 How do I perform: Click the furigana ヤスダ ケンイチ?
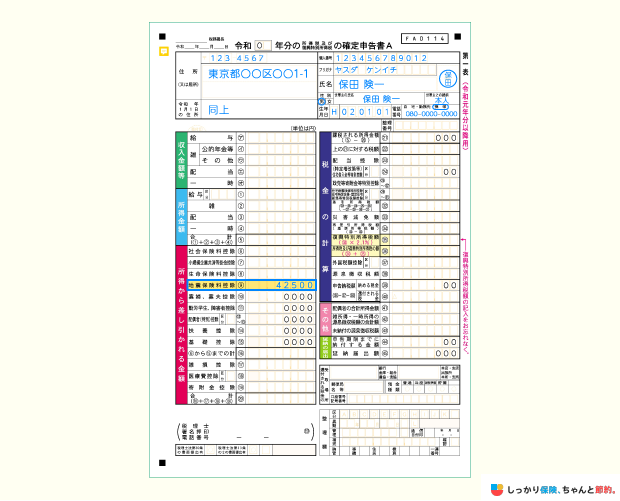pos(365,70)
